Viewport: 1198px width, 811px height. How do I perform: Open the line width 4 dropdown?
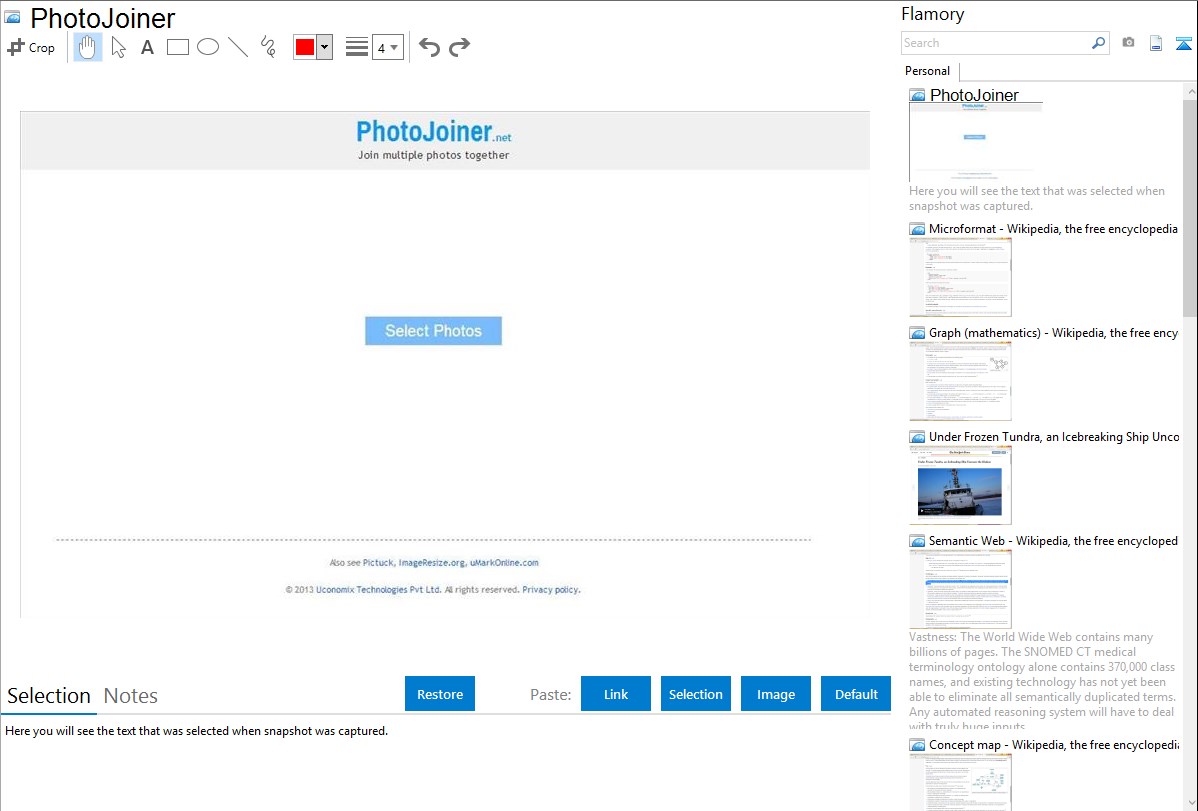(388, 47)
